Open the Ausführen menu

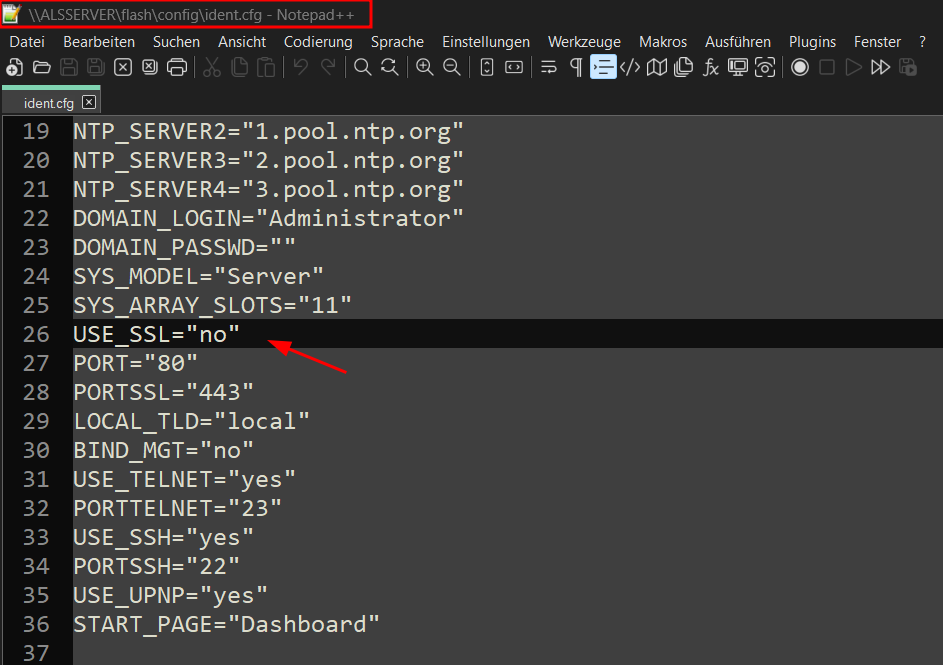click(738, 42)
